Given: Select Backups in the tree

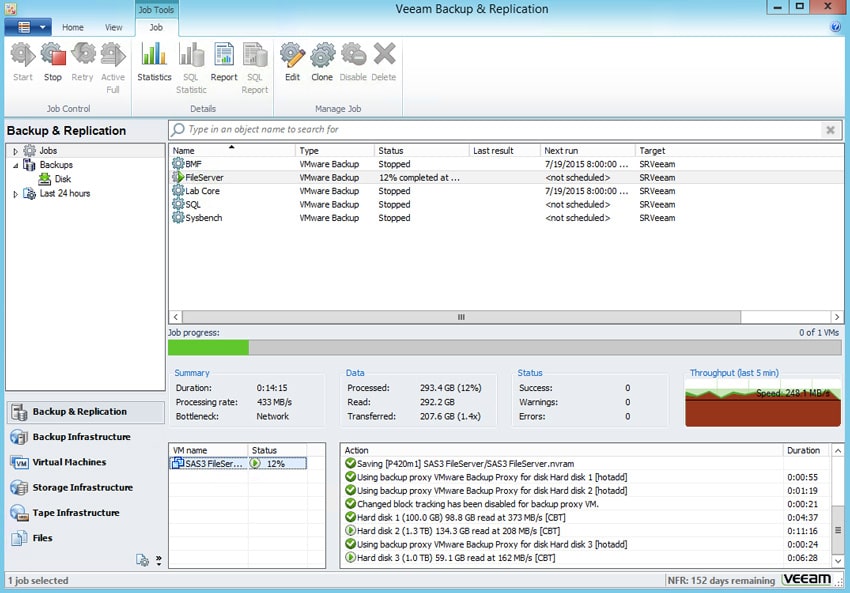Looking at the screenshot, I should point(56,165).
